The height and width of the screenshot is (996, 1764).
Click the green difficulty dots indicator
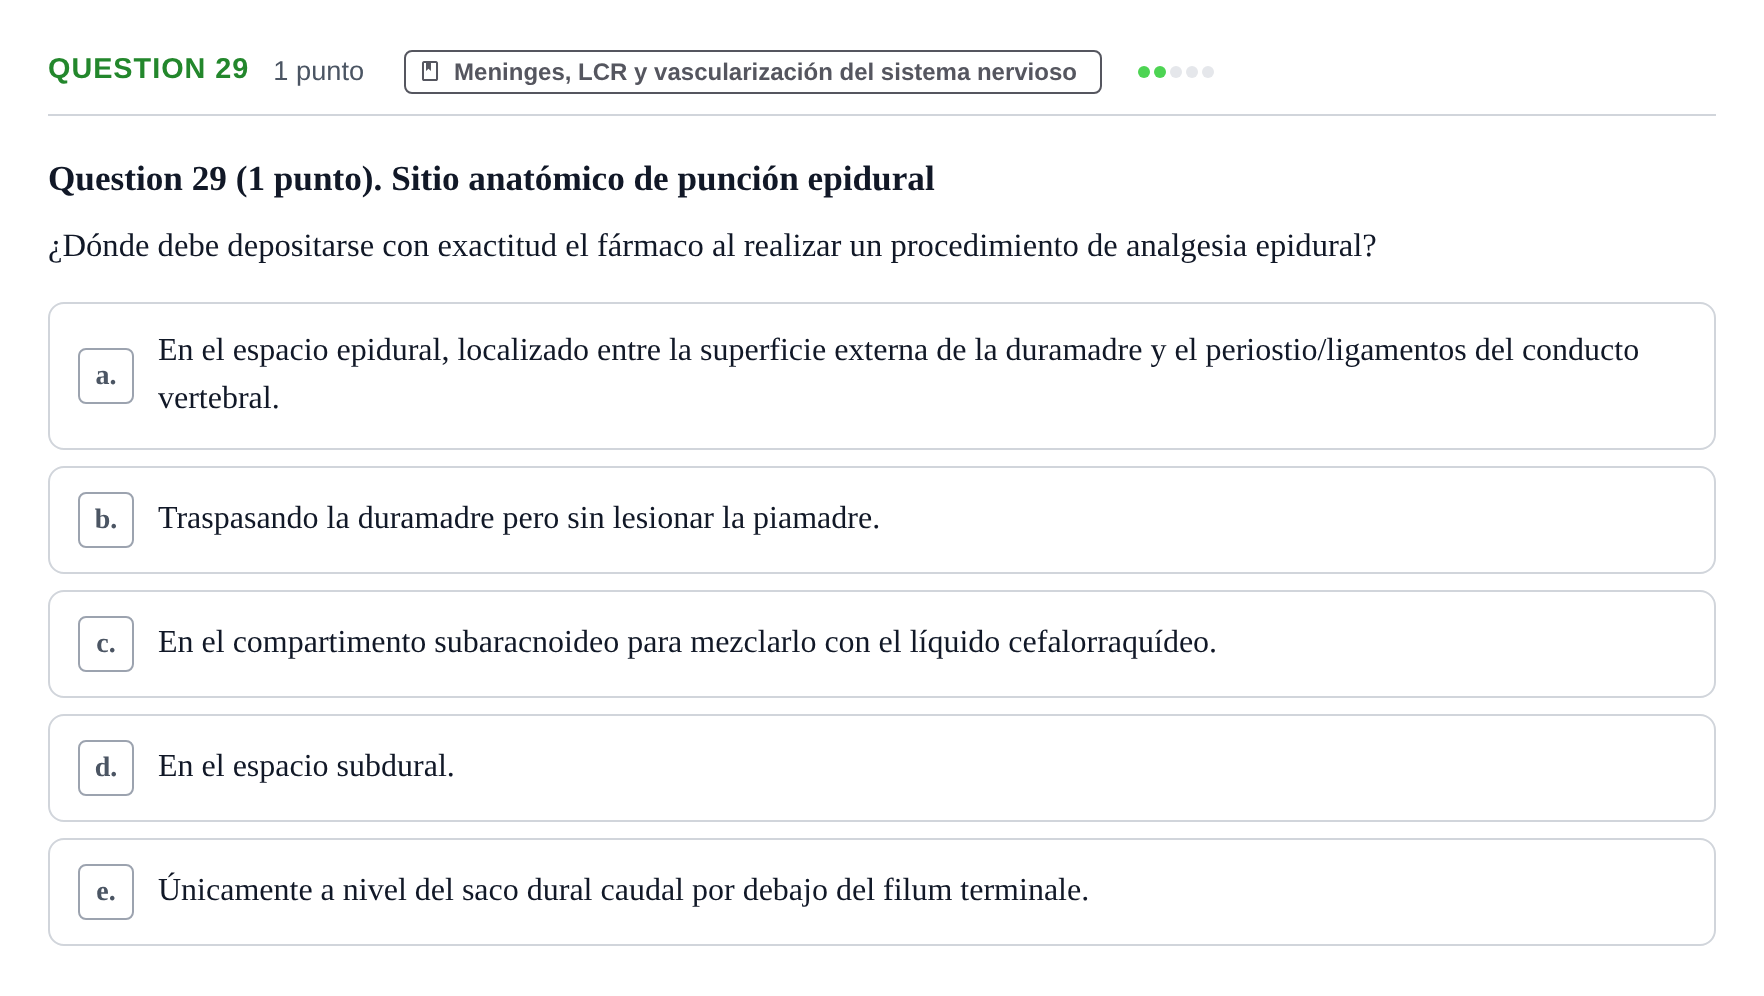click(x=1176, y=72)
